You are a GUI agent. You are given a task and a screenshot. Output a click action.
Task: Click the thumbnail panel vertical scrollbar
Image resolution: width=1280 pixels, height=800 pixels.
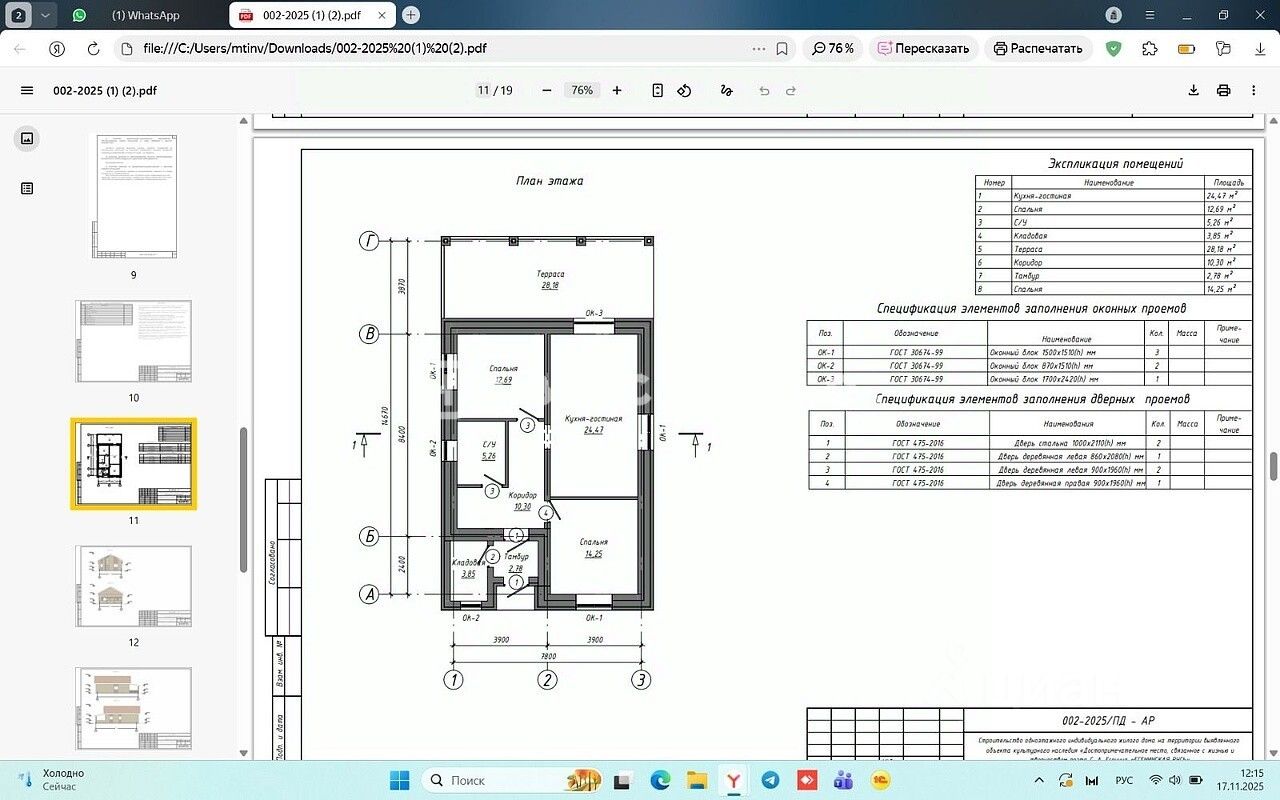(243, 500)
